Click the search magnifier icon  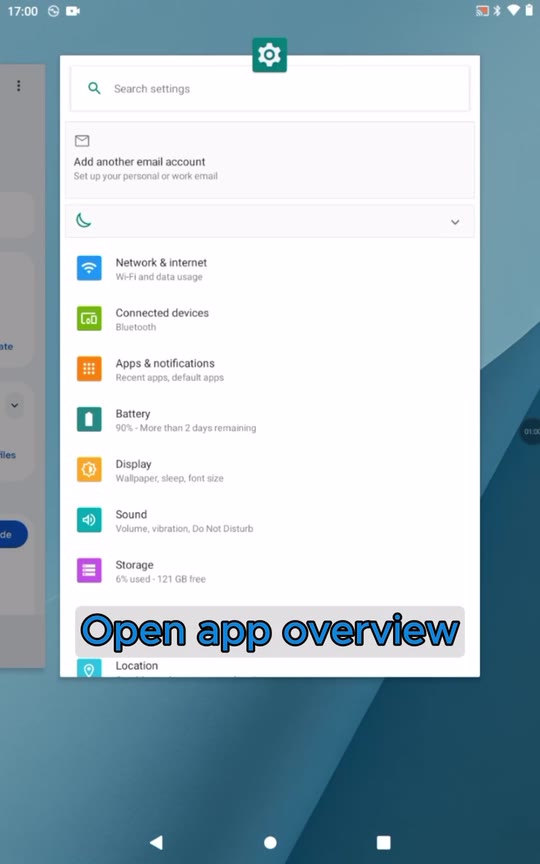pyautogui.click(x=94, y=88)
